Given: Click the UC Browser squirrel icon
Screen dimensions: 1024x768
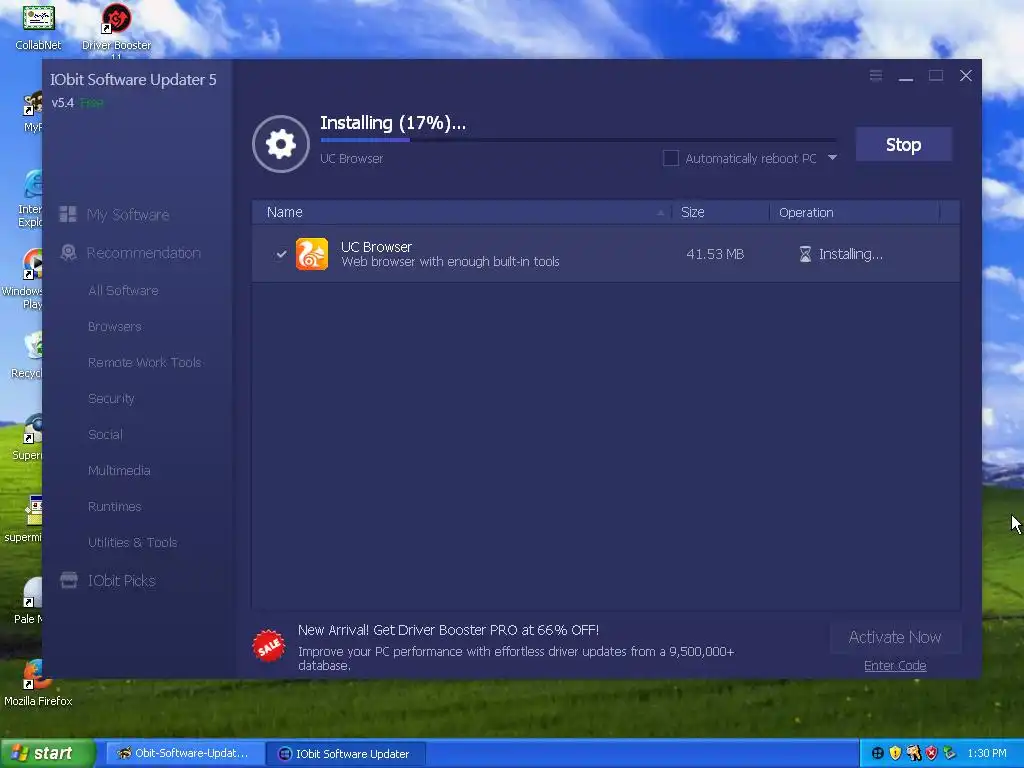Looking at the screenshot, I should click(x=312, y=254).
